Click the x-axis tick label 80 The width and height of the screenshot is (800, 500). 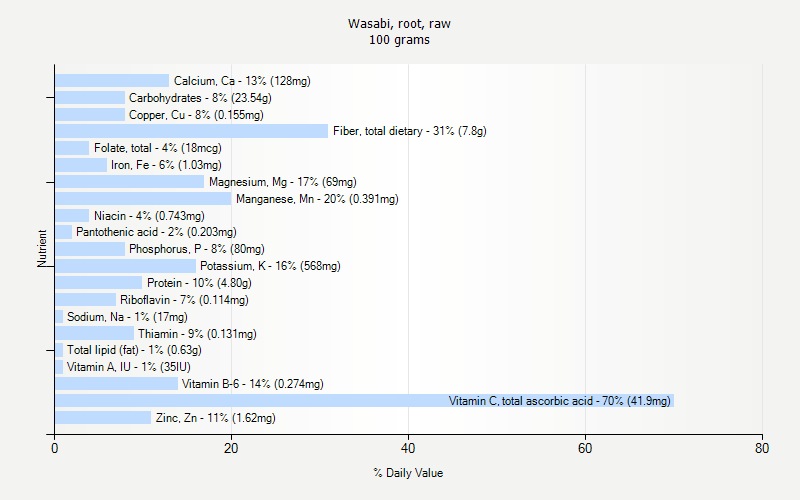tap(762, 448)
